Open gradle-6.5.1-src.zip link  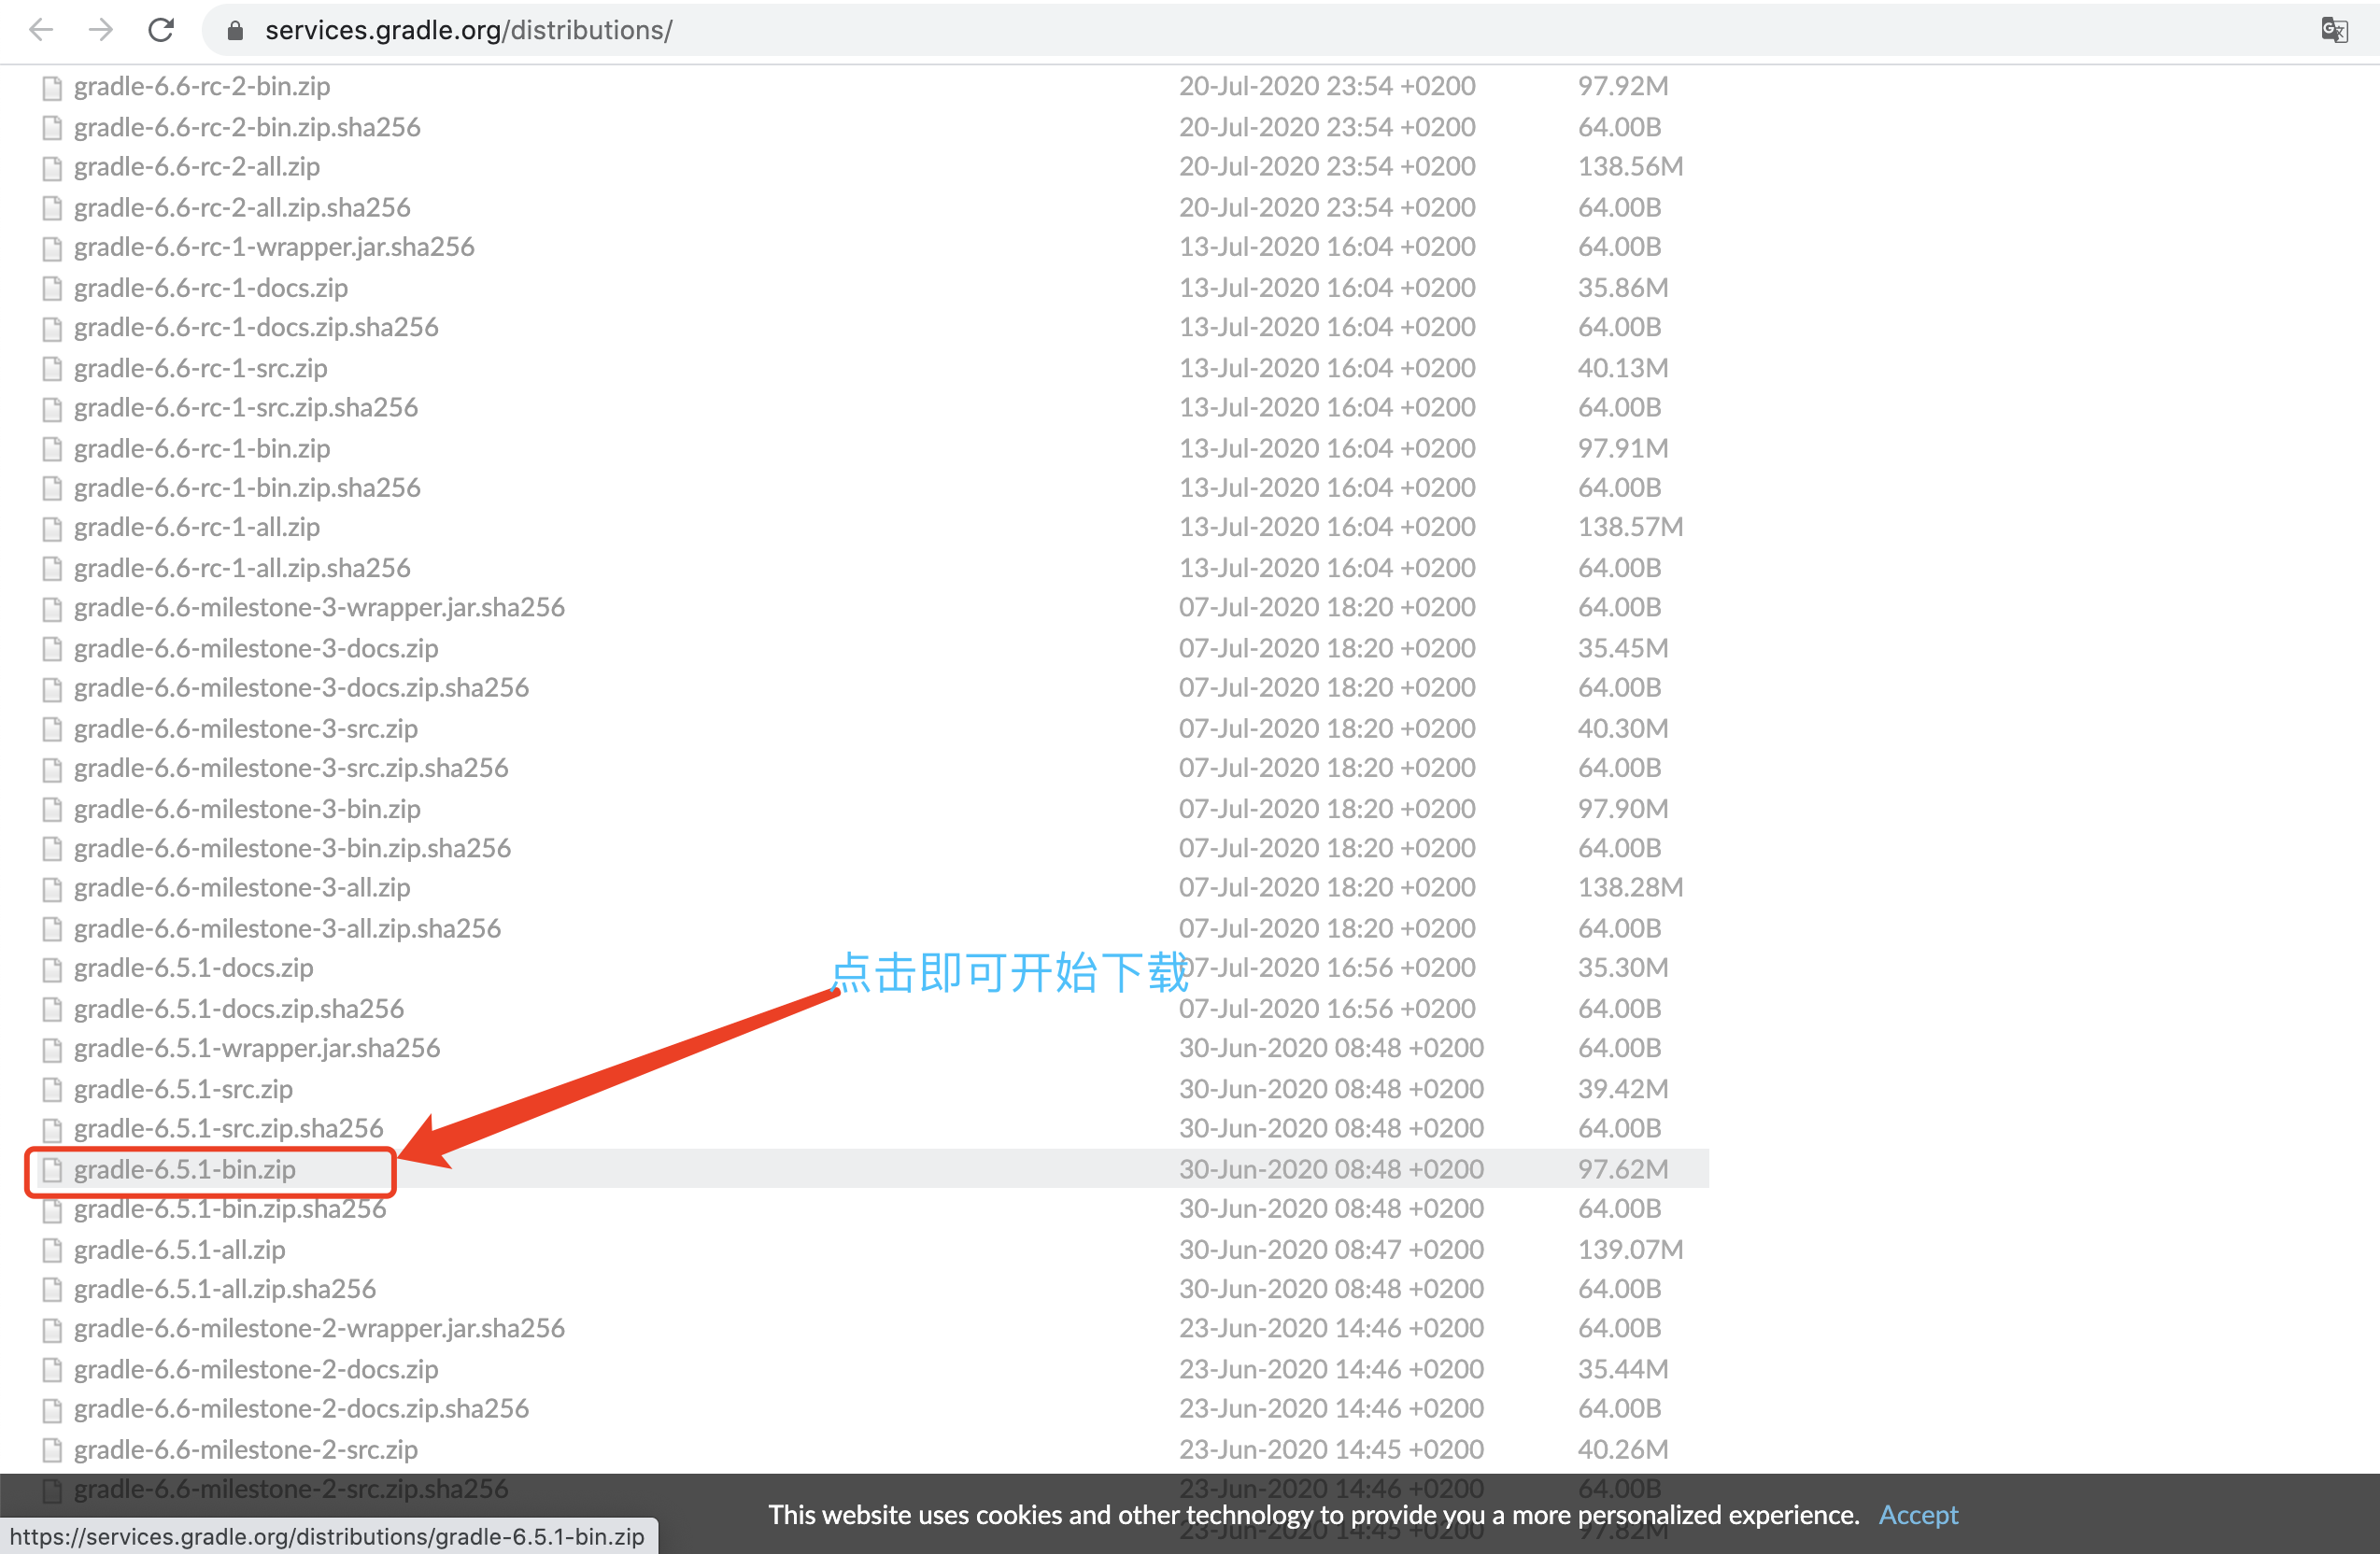(183, 1088)
